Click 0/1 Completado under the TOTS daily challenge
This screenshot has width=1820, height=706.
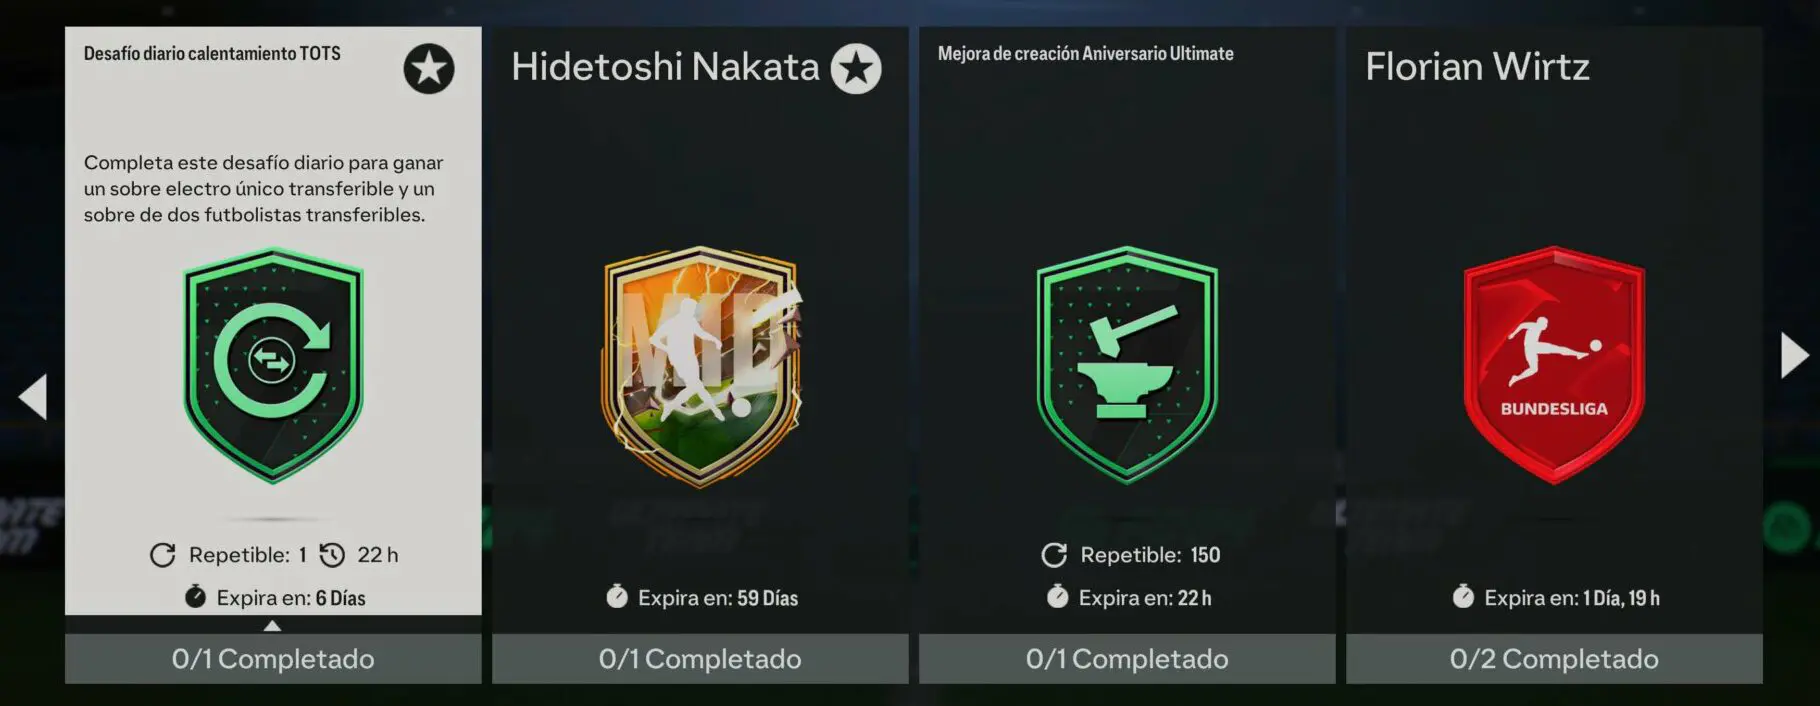click(x=273, y=659)
